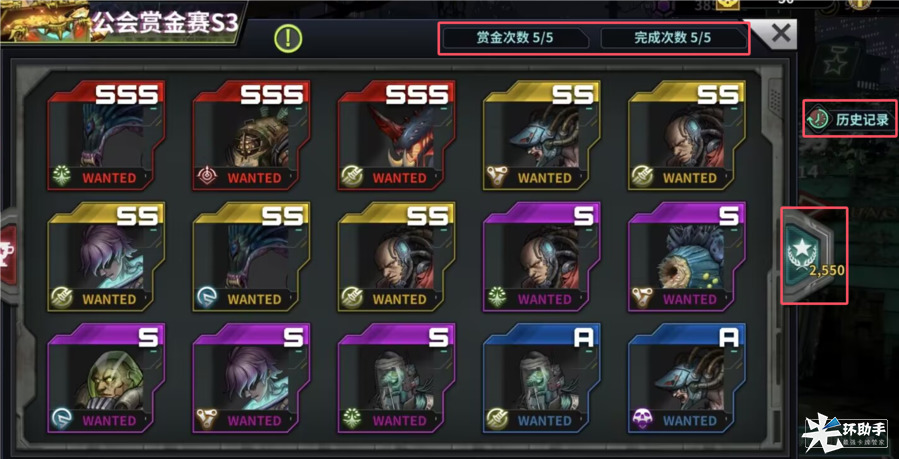Open the first A-rank tank zombie card
899x459 pixels.
pos(542,378)
